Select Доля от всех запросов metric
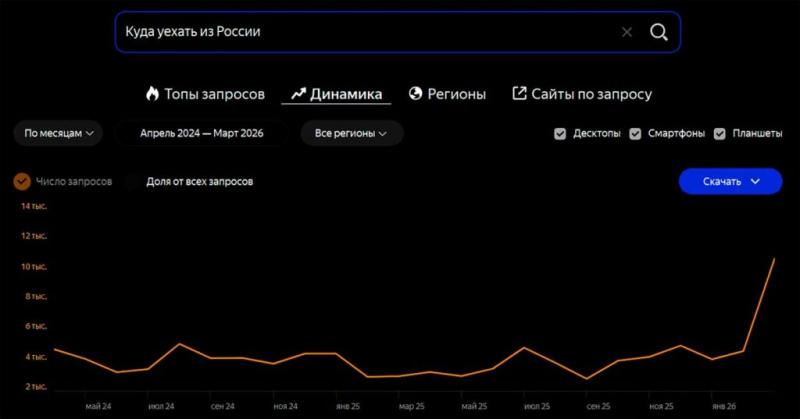This screenshot has width=800, height=419. coord(199,181)
